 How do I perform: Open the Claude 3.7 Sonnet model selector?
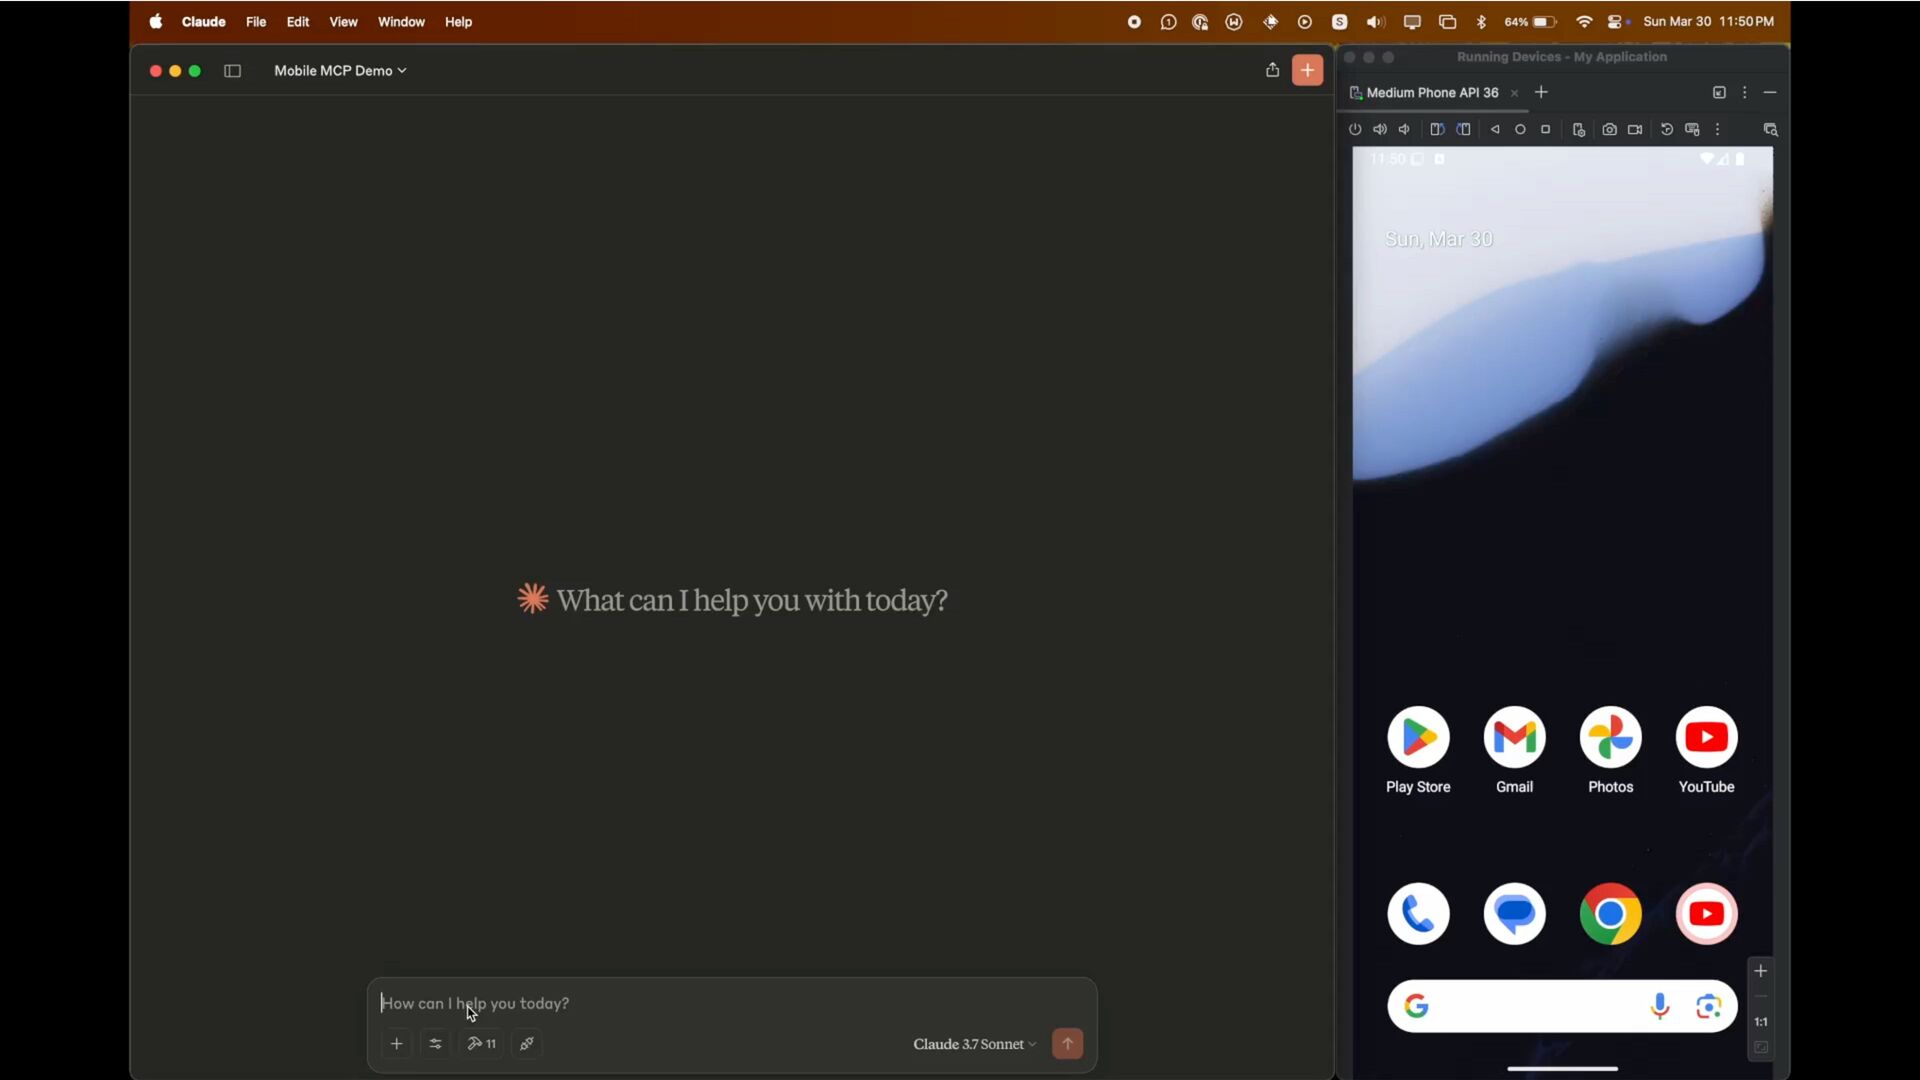[x=974, y=1044]
